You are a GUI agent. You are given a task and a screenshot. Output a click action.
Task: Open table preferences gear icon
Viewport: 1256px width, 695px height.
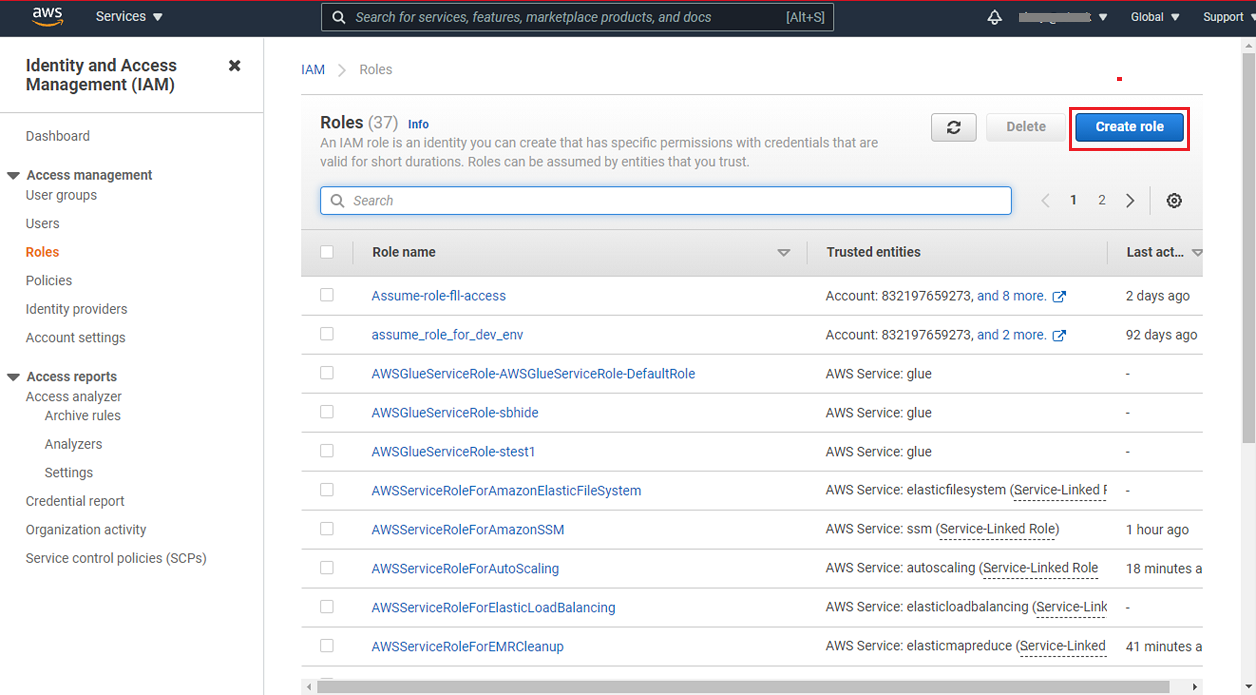[1174, 201]
